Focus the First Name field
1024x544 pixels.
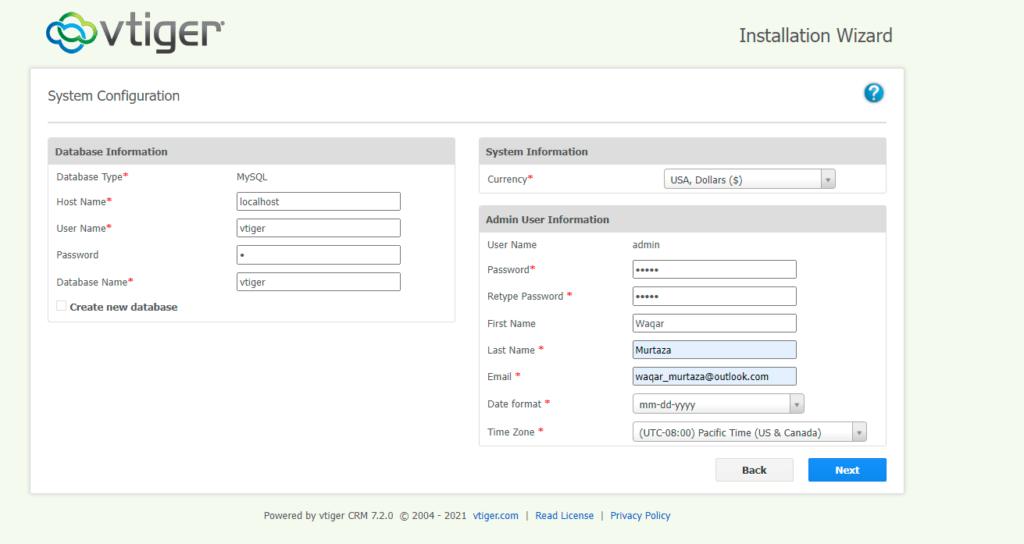point(714,323)
